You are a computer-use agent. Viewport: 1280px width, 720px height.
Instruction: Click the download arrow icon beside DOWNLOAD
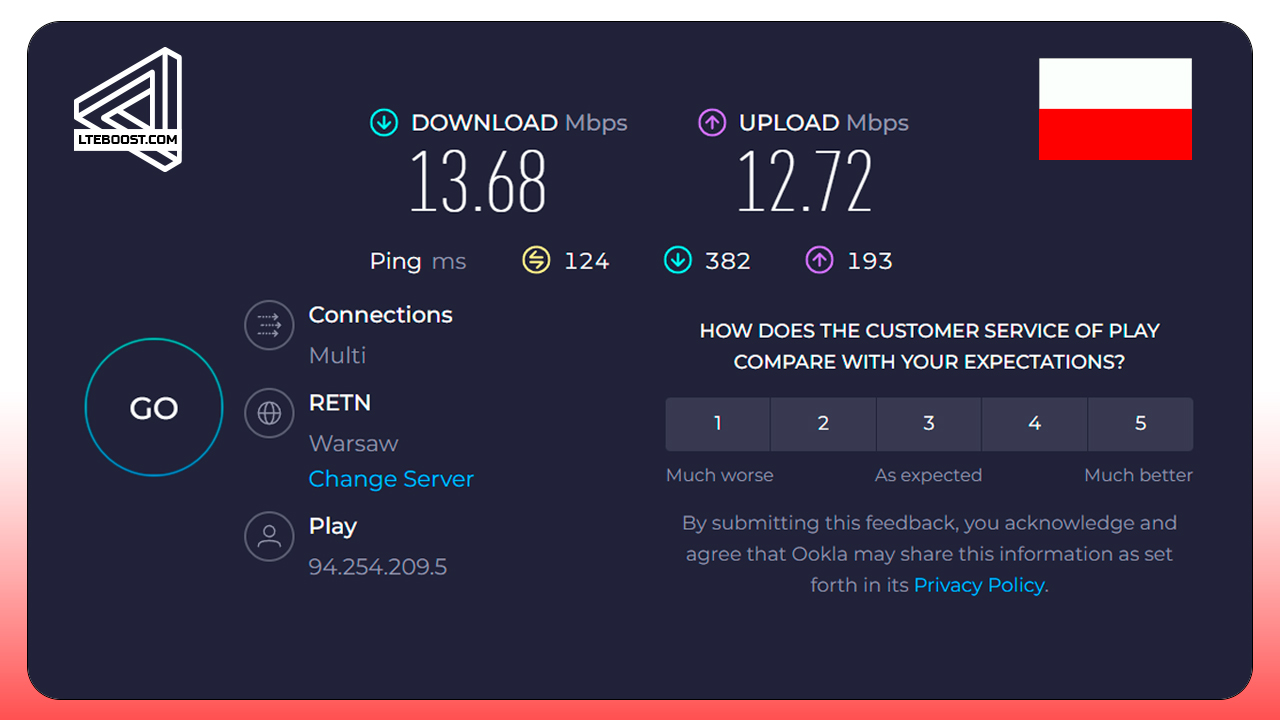(x=384, y=123)
